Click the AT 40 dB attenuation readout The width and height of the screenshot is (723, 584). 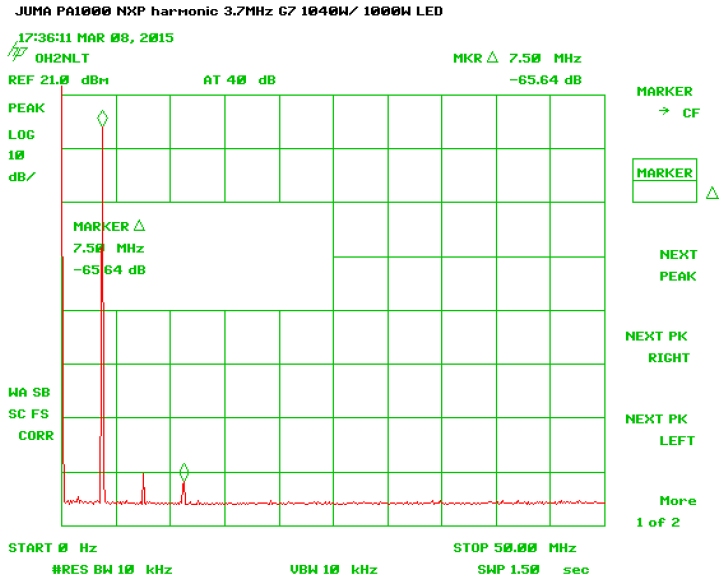pyautogui.click(x=239, y=80)
